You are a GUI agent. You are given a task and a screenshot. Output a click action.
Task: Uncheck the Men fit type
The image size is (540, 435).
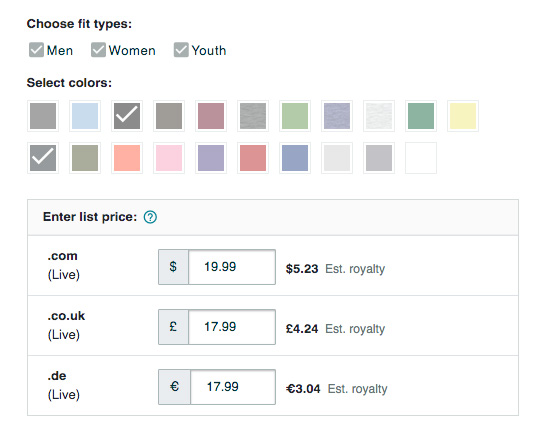pyautogui.click(x=36, y=50)
